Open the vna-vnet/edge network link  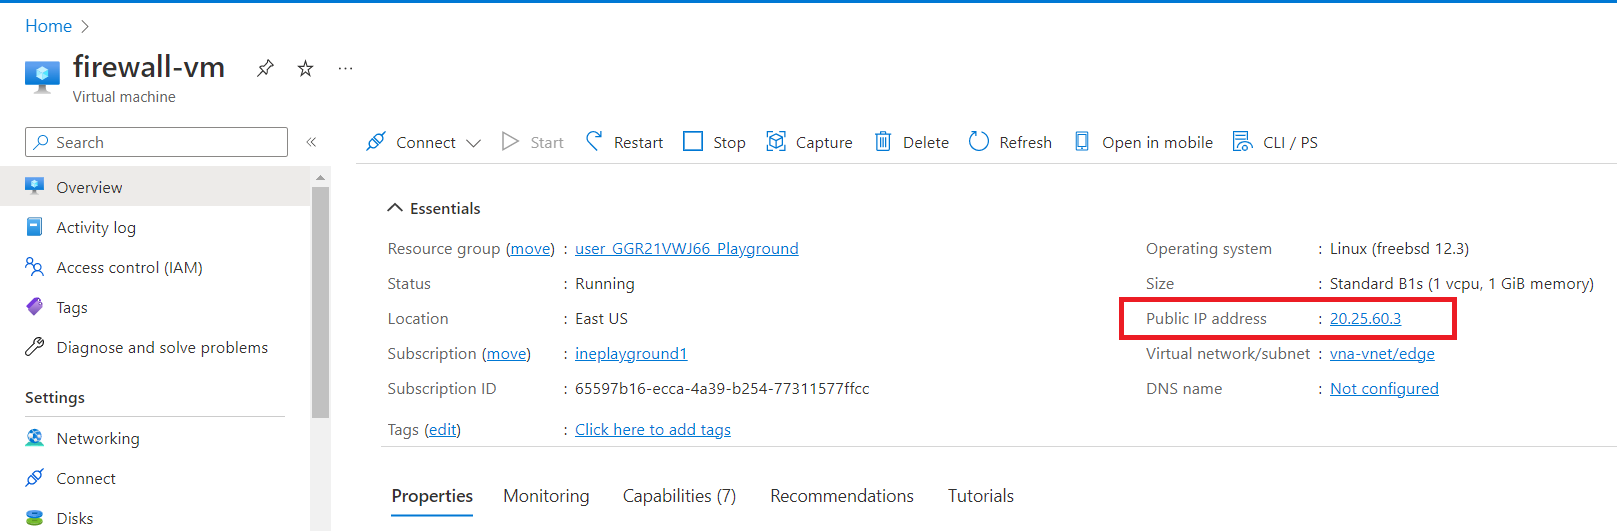[x=1382, y=353]
